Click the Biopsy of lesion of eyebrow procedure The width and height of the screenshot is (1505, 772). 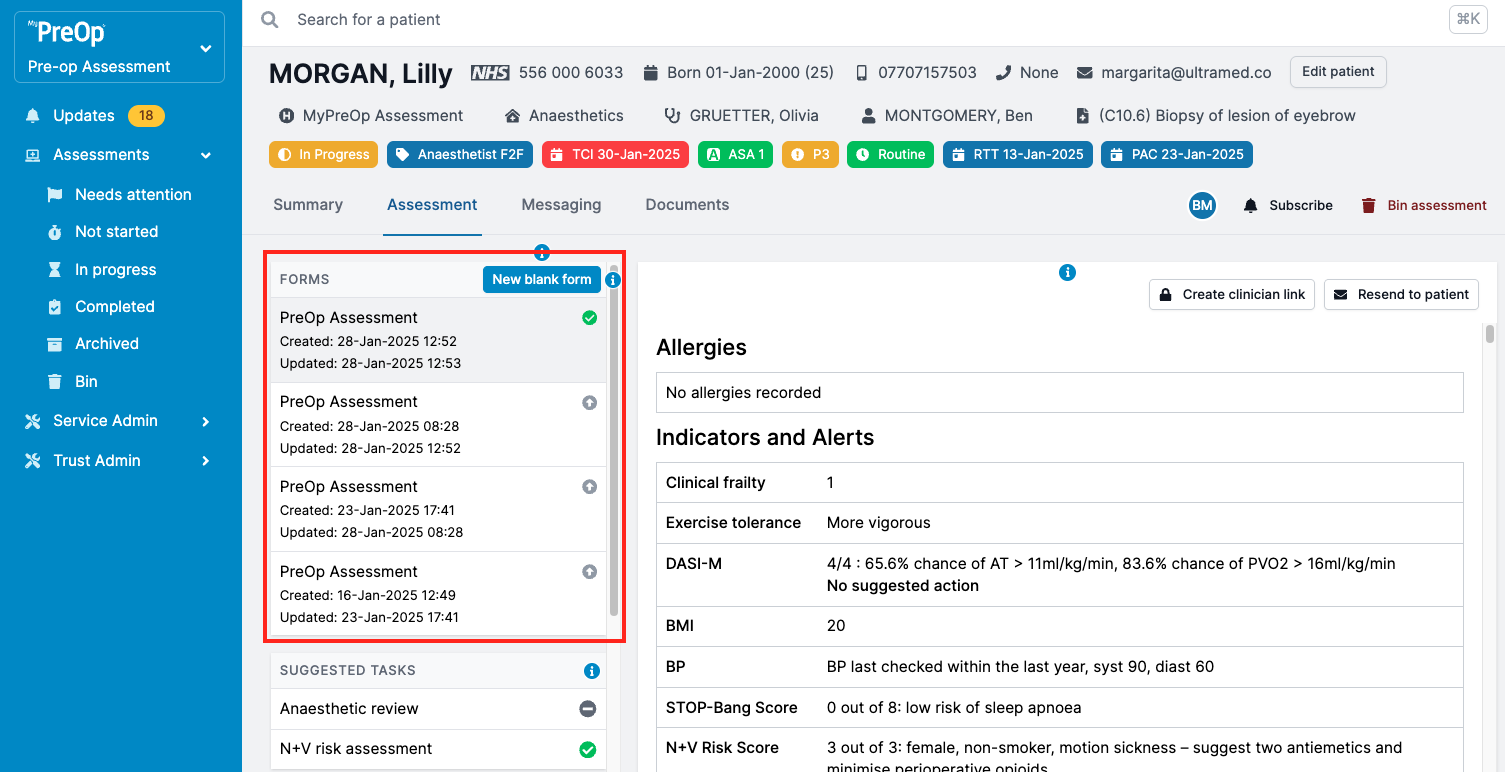[1227, 116]
